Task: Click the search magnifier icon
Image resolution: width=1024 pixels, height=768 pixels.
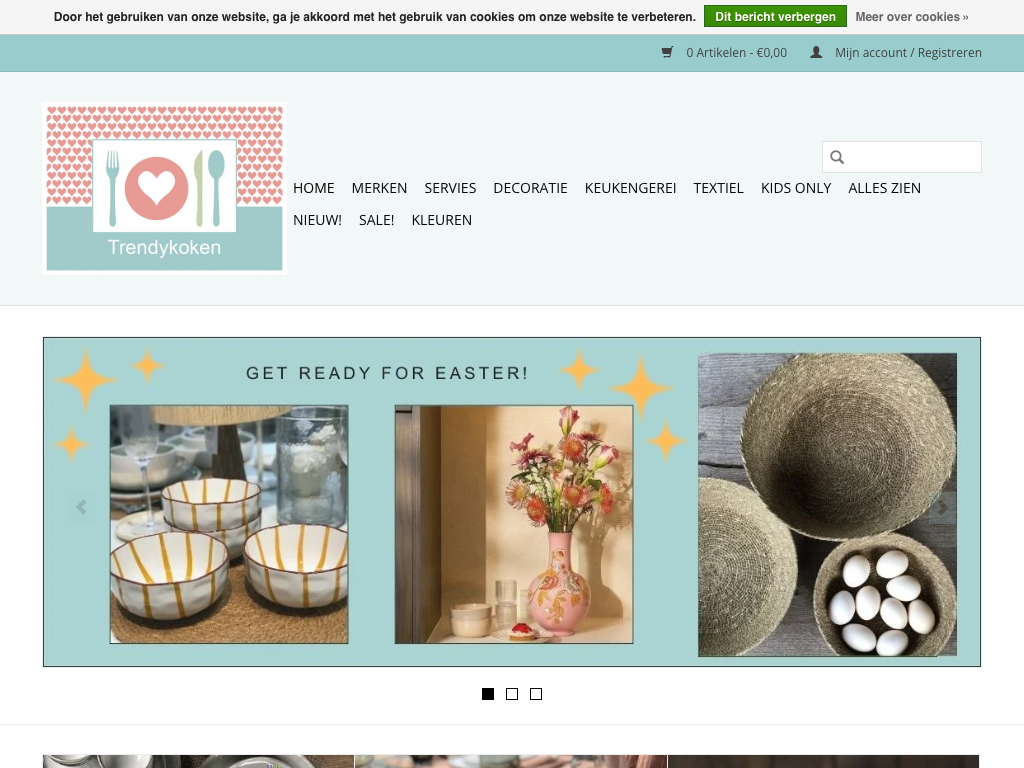Action: point(838,157)
